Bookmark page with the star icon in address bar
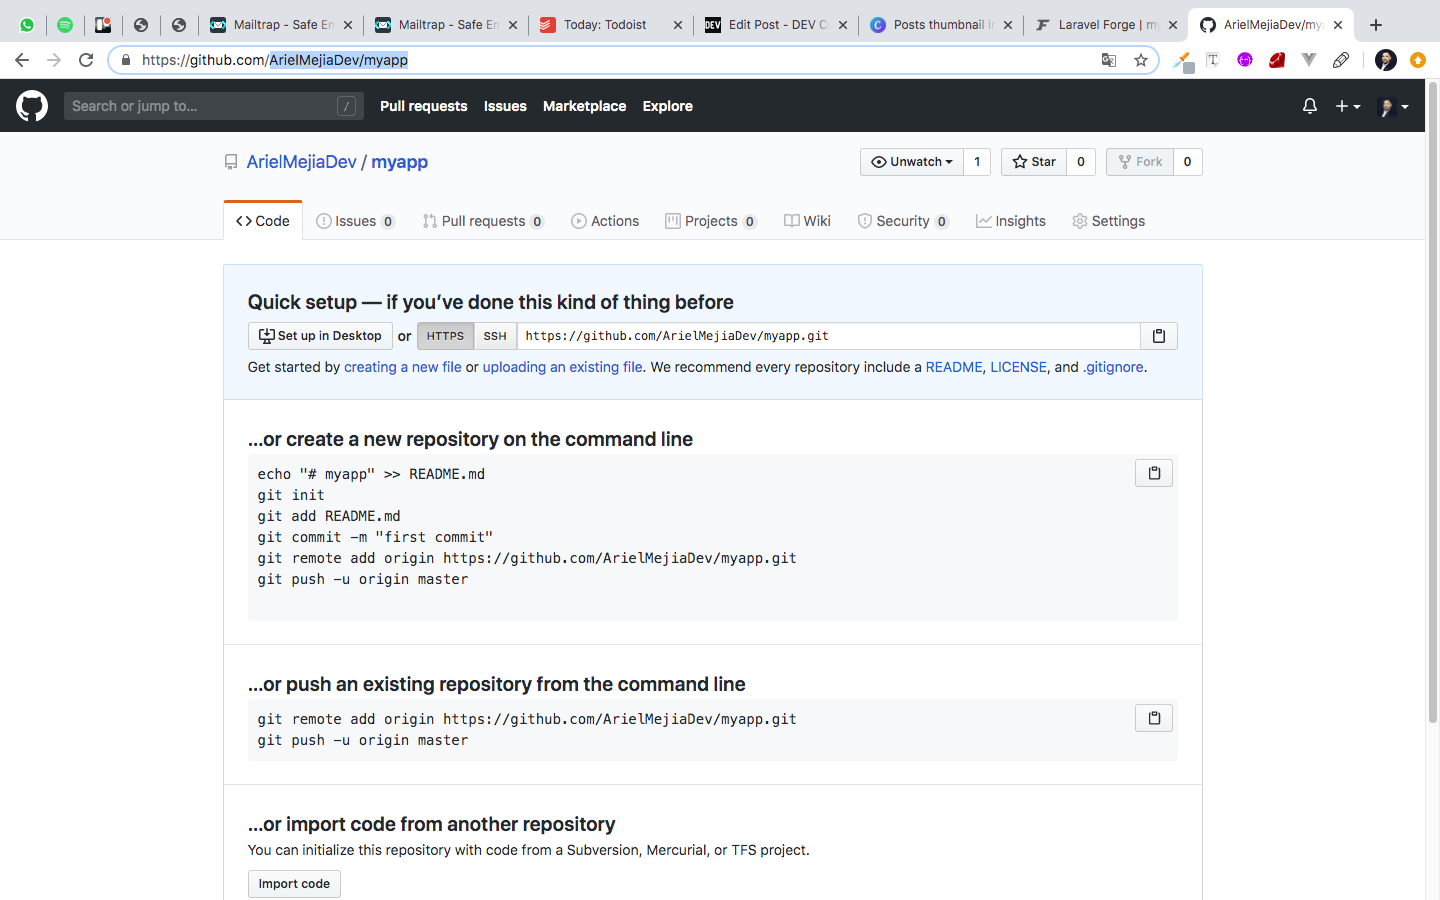 pos(1141,60)
